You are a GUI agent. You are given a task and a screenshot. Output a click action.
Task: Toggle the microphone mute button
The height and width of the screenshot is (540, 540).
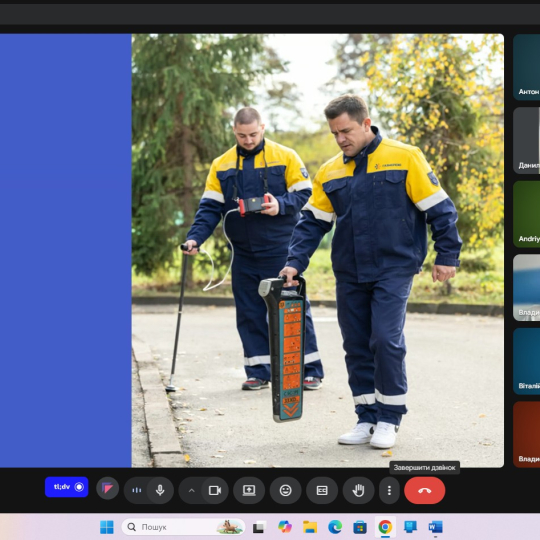(x=160, y=490)
